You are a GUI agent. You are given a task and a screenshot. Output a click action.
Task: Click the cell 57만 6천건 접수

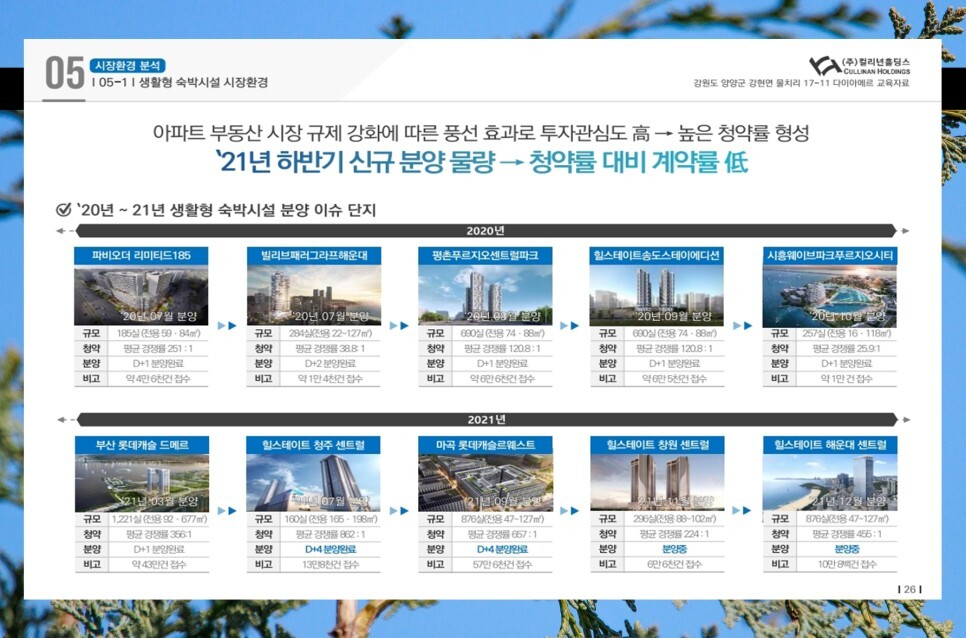coord(502,565)
